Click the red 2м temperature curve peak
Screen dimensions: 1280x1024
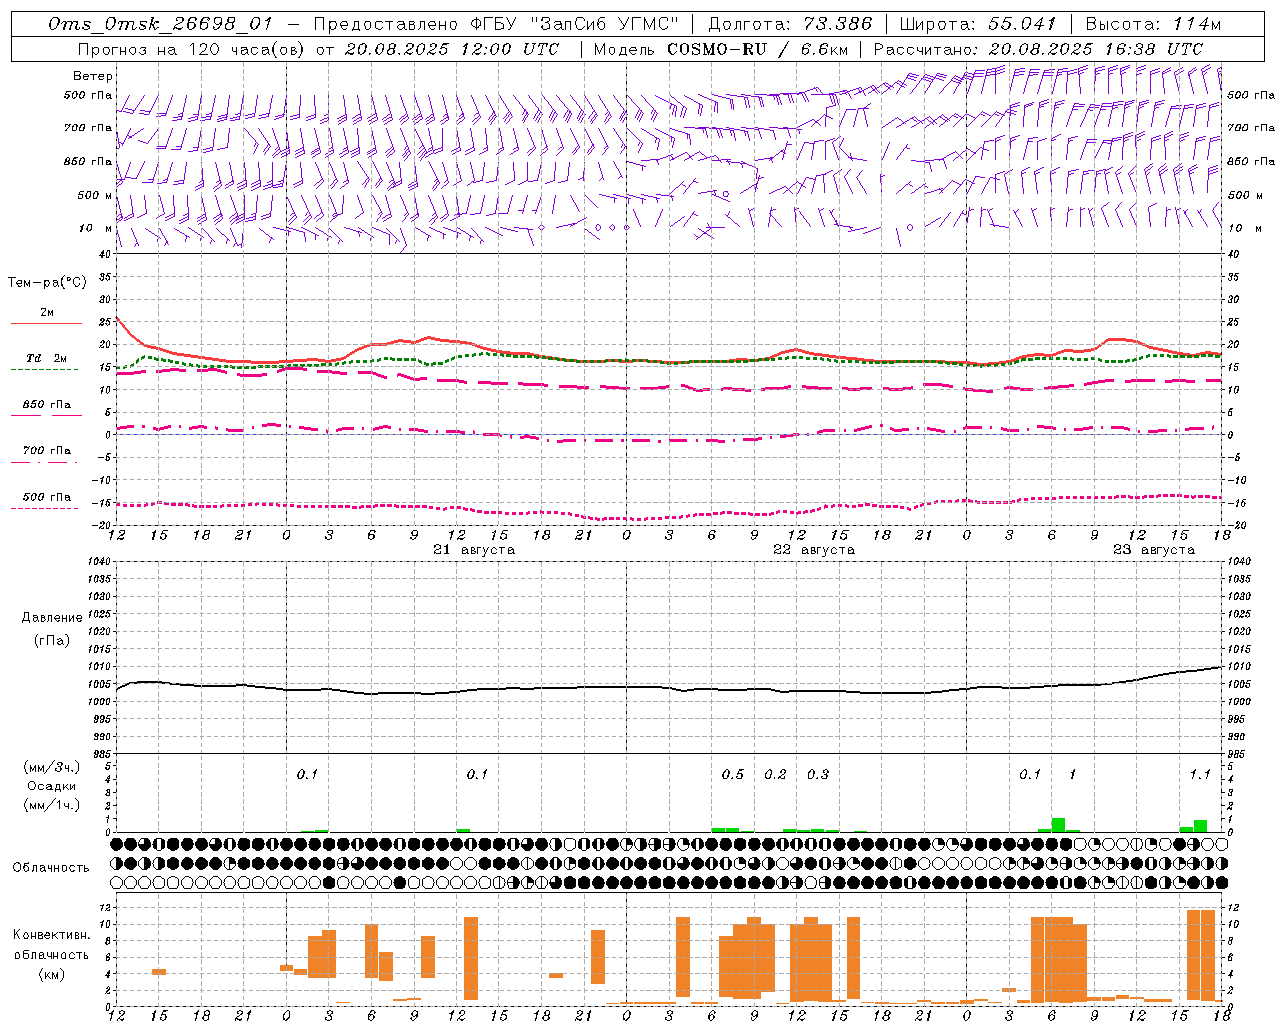pos(118,319)
